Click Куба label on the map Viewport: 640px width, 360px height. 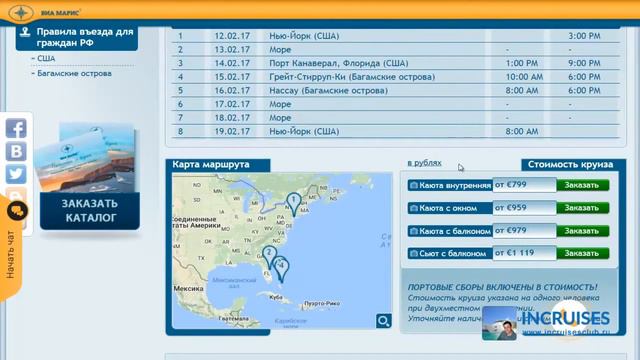tap(276, 297)
